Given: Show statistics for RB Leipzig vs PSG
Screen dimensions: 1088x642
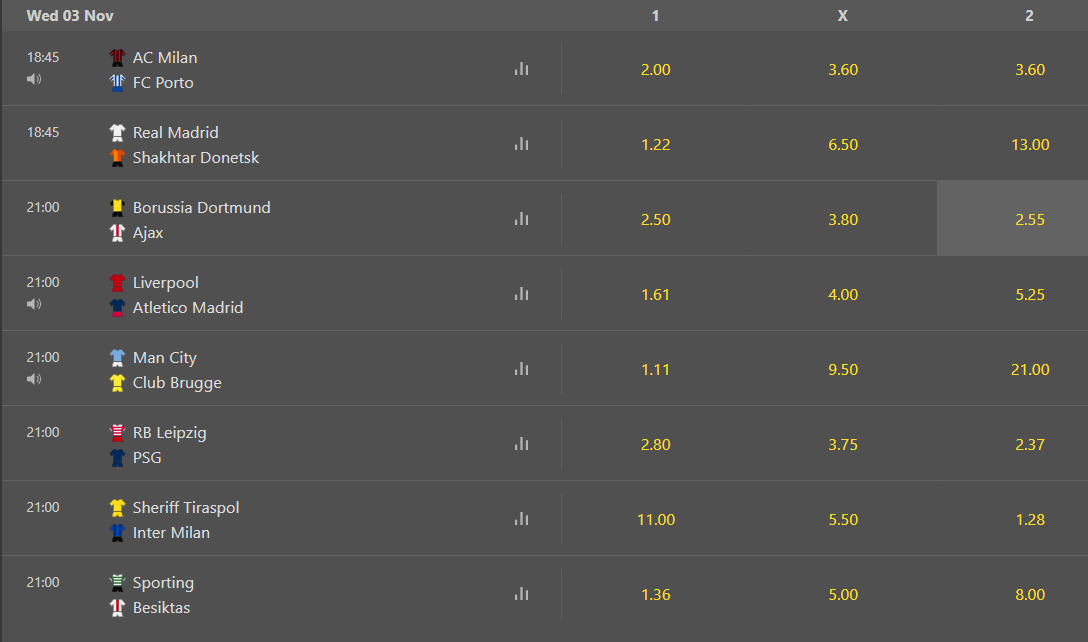Looking at the screenshot, I should click(521, 444).
